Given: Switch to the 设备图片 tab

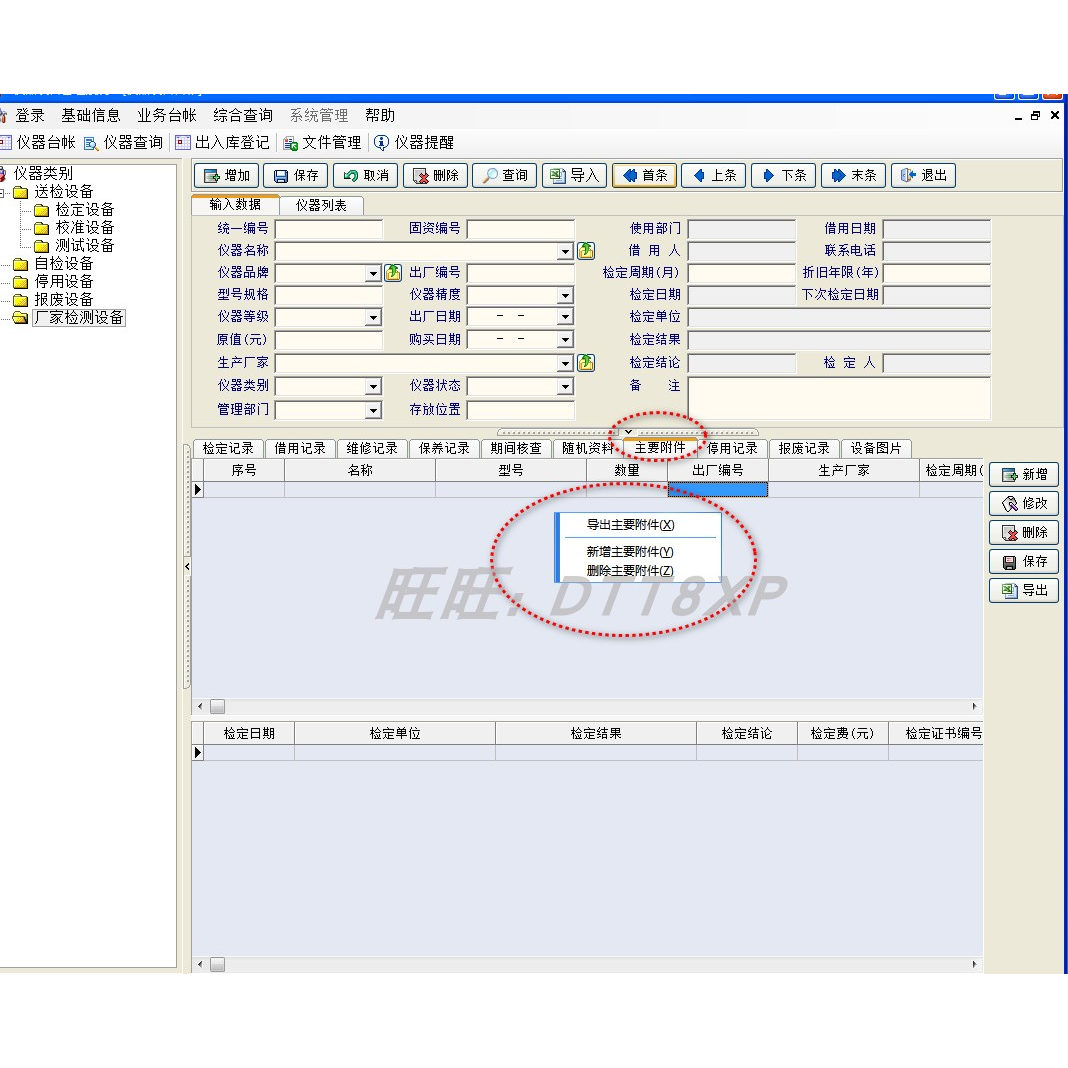Looking at the screenshot, I should click(876, 449).
